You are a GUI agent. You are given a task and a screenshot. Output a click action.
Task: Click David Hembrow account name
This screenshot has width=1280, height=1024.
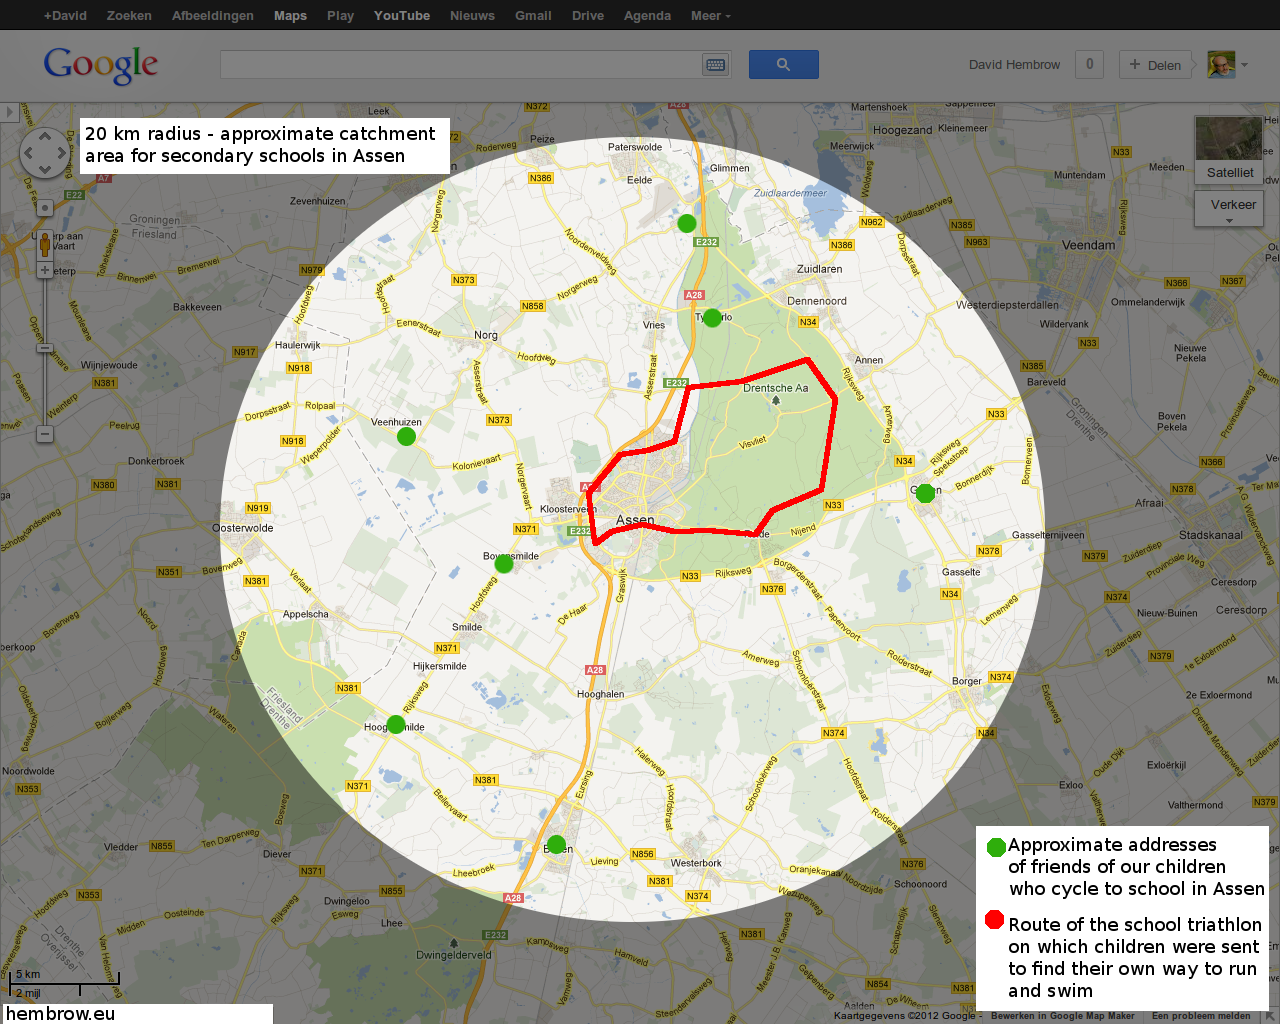click(1014, 65)
